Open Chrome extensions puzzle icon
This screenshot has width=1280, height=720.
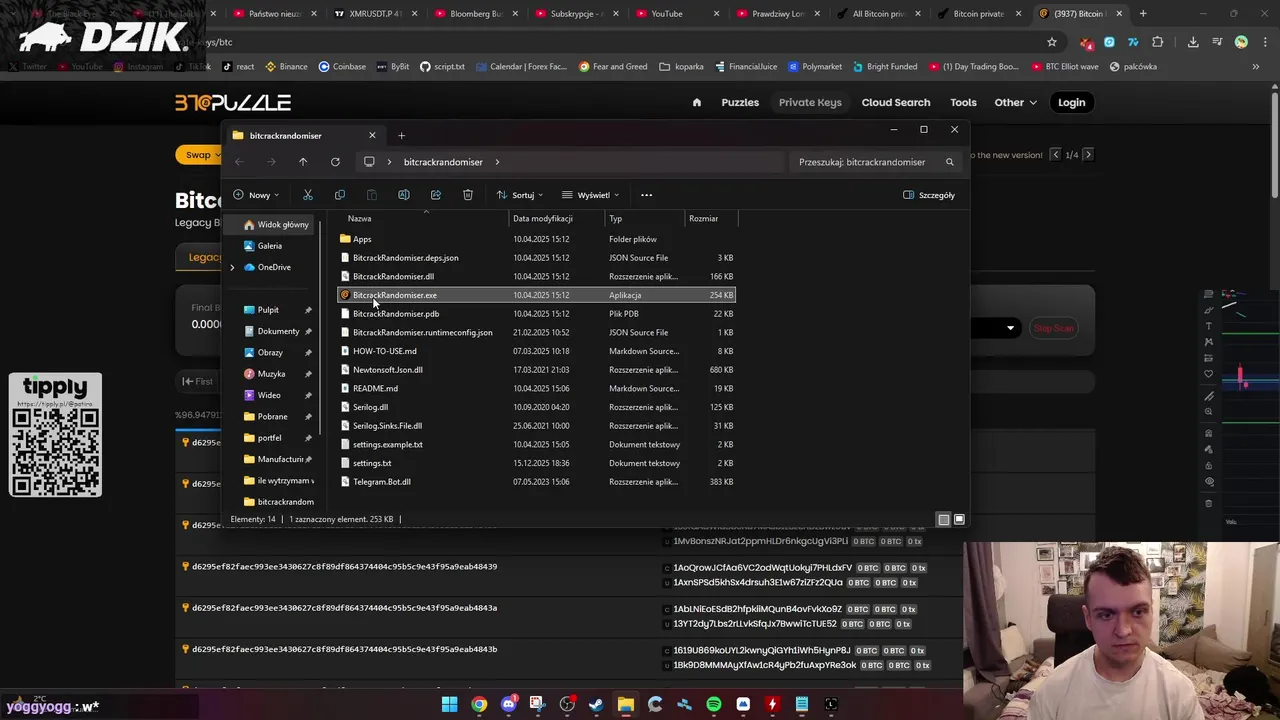[1157, 42]
